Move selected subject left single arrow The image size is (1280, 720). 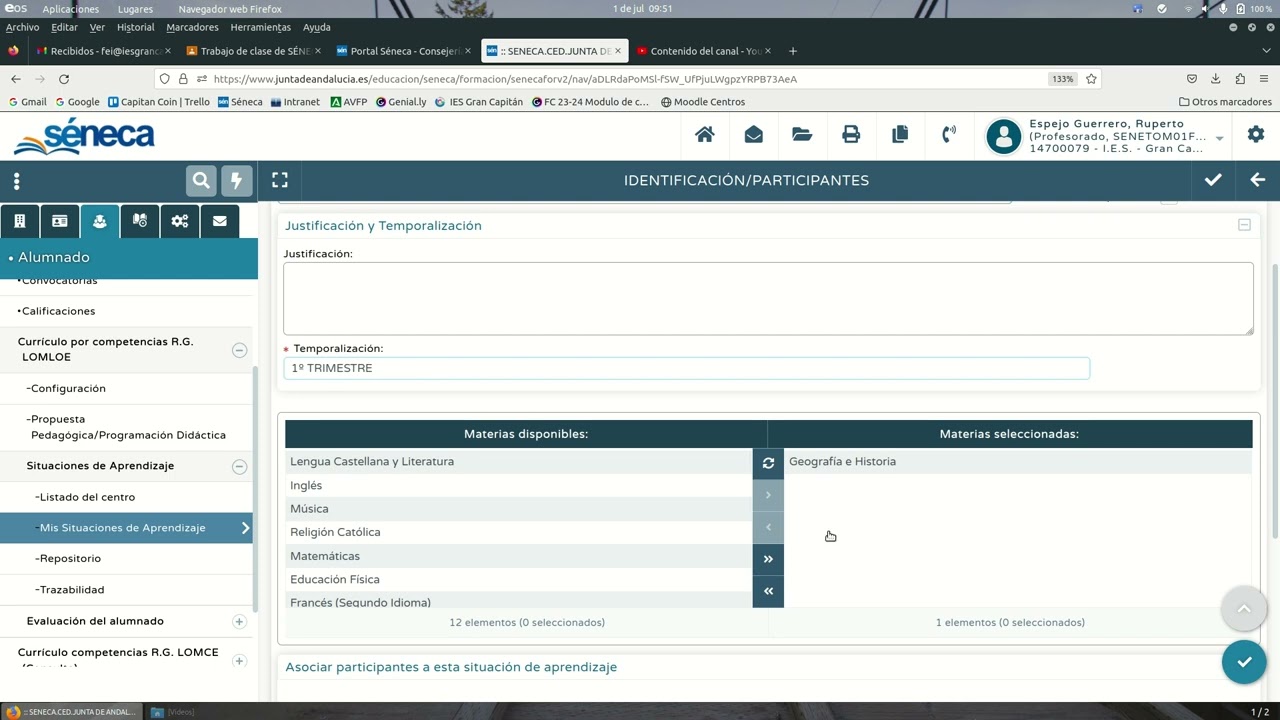(768, 527)
